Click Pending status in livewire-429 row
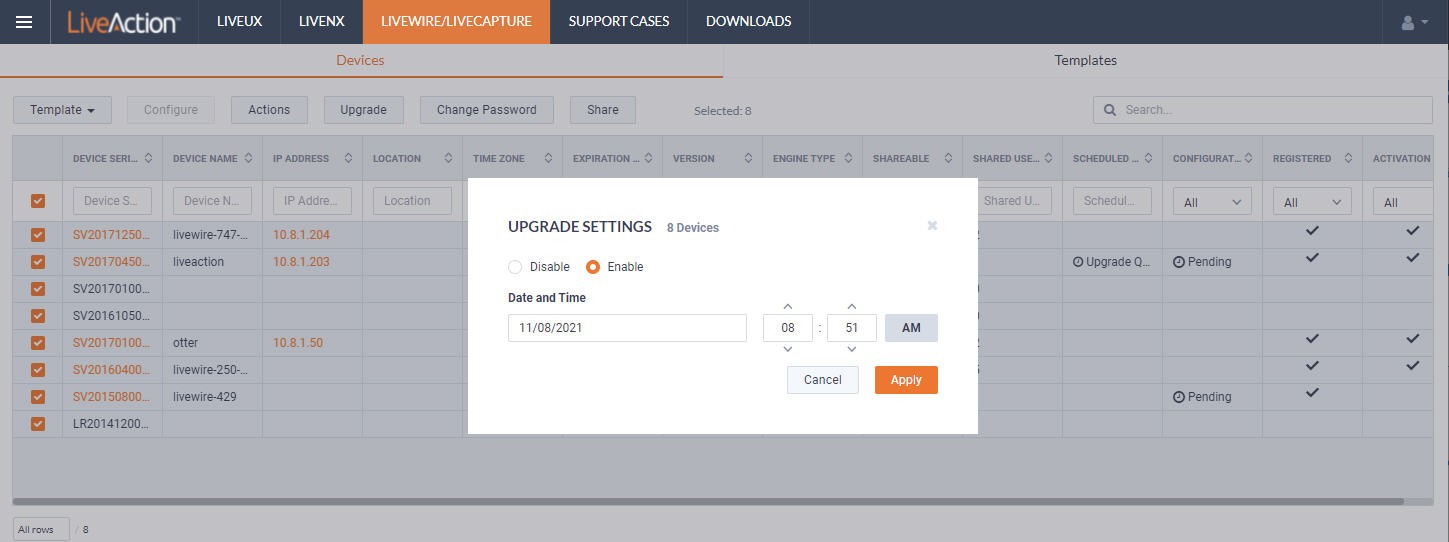This screenshot has width=1449, height=542. [x=1202, y=397]
